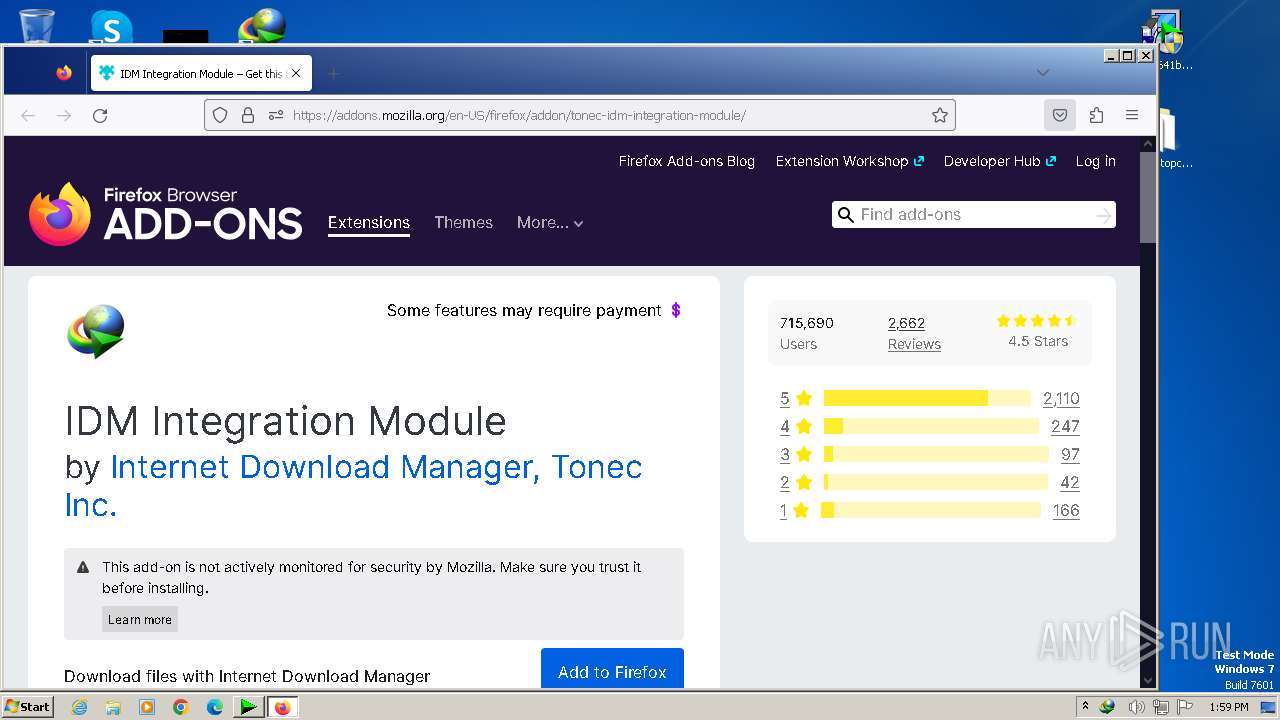Open Extension Workshop link
This screenshot has height=720, width=1280.
tap(850, 161)
